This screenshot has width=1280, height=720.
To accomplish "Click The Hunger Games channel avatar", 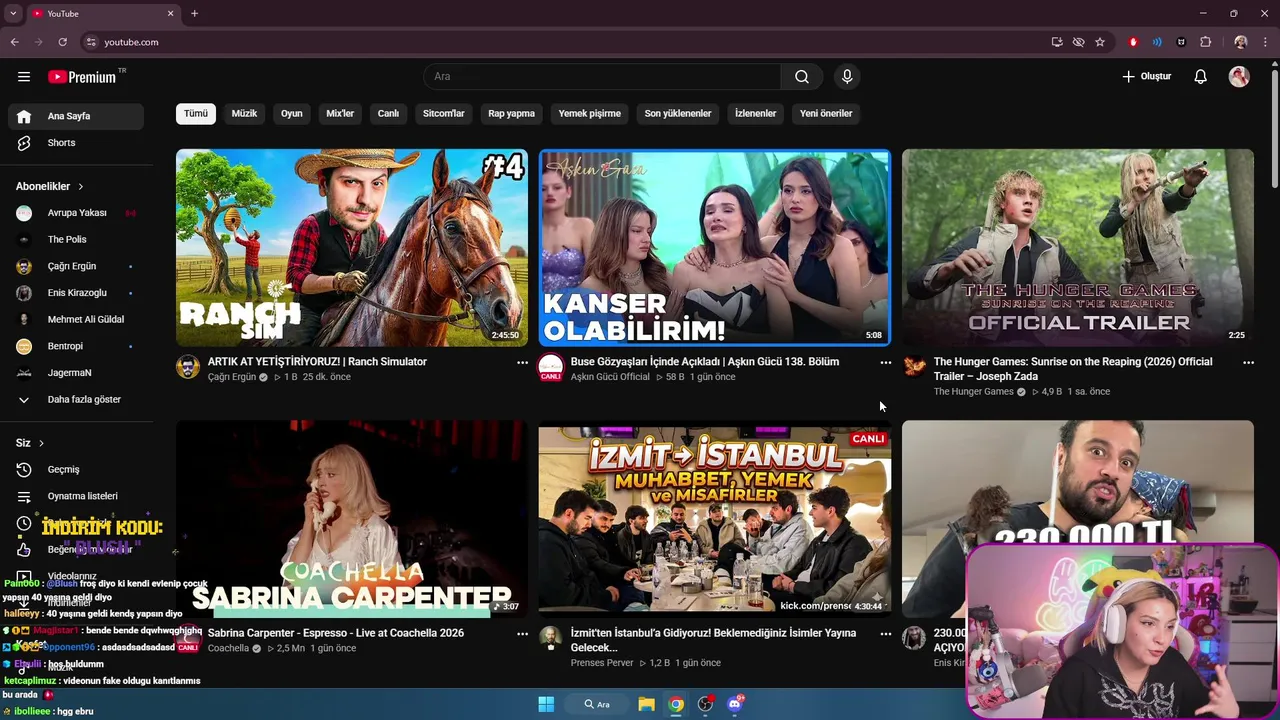I will [914, 367].
